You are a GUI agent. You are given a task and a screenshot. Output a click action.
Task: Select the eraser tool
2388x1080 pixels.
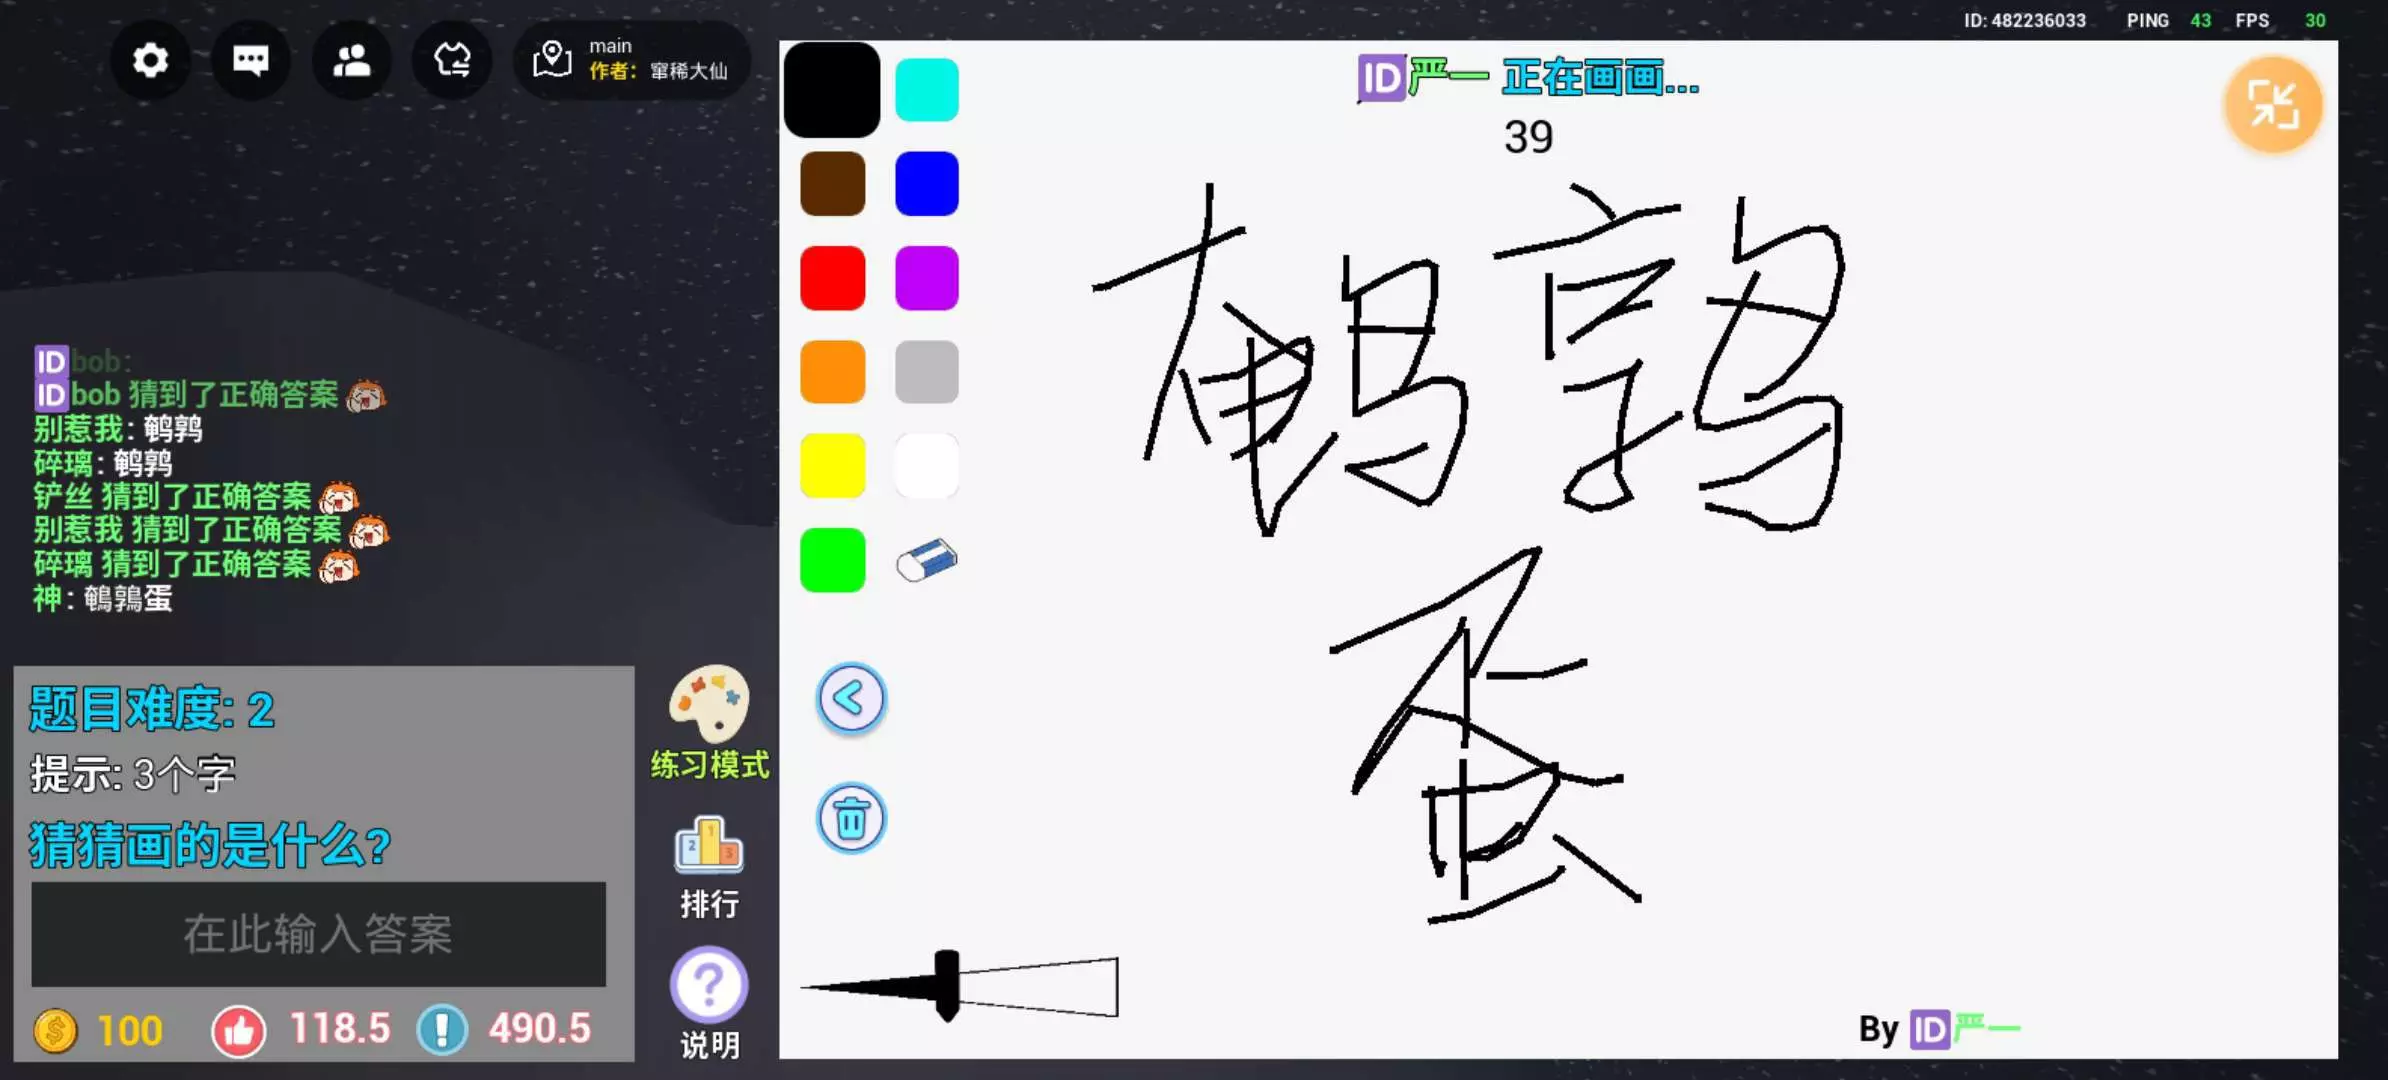click(x=926, y=560)
